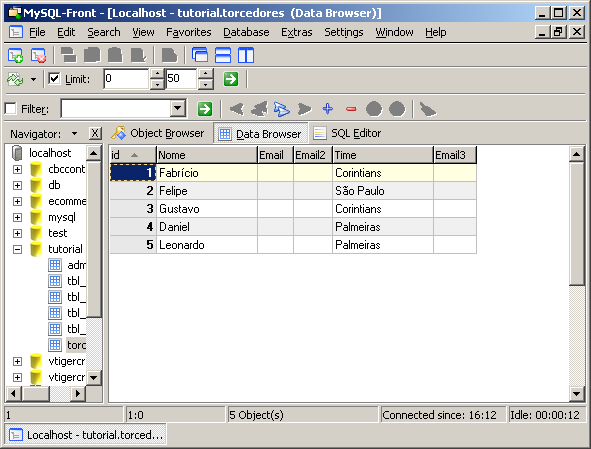Click the Gustavo cell
591x449 pixels.
pyautogui.click(x=207, y=209)
